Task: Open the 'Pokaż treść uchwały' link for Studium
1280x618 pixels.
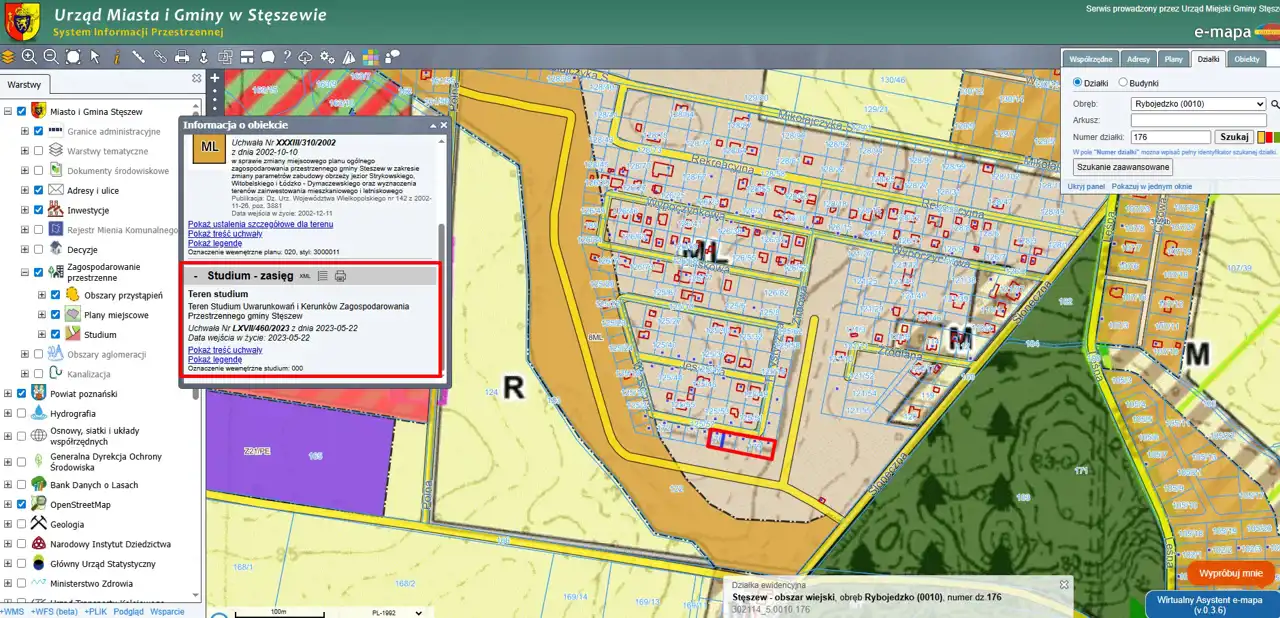Action: coord(225,350)
